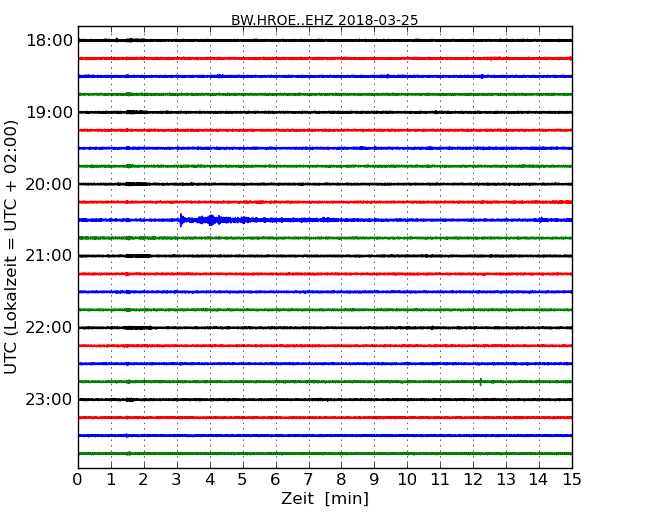The width and height of the screenshot is (650, 520).
Task: Click x-axis tick label 12
Action: pos(473,480)
